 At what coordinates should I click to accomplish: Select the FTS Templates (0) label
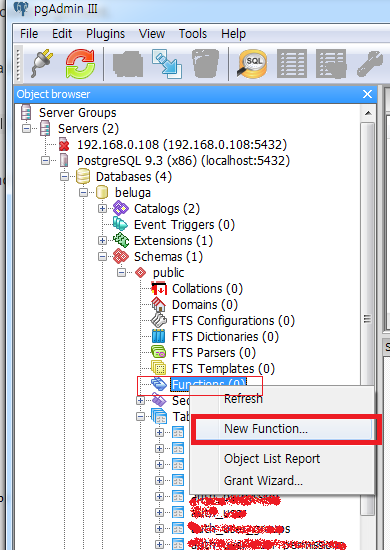click(223, 368)
